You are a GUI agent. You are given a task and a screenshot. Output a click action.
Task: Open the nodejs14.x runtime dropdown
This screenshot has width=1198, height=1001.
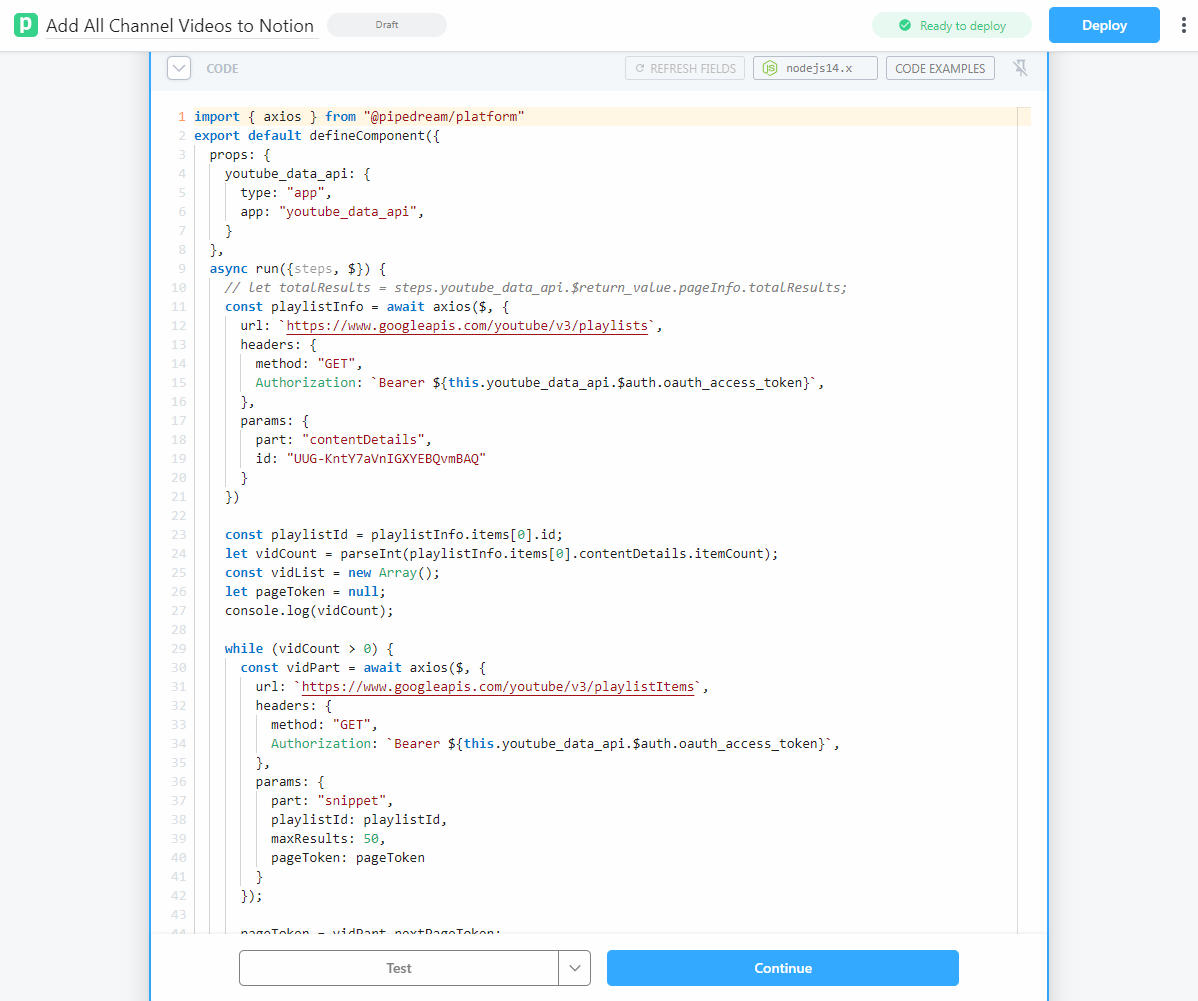click(815, 68)
